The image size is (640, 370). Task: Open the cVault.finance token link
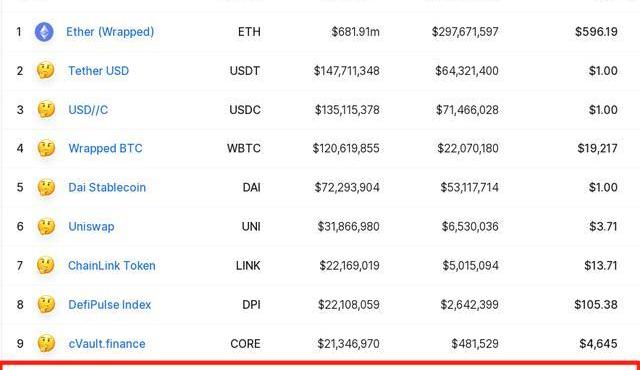coord(107,343)
